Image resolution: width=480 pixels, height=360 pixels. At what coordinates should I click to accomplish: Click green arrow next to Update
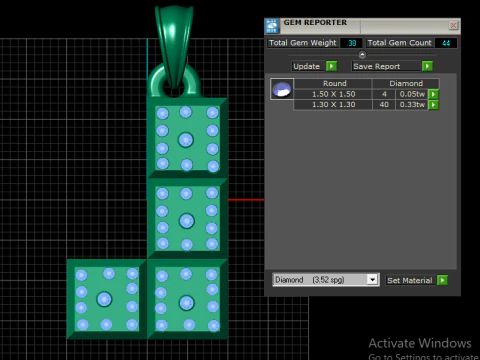[331, 66]
